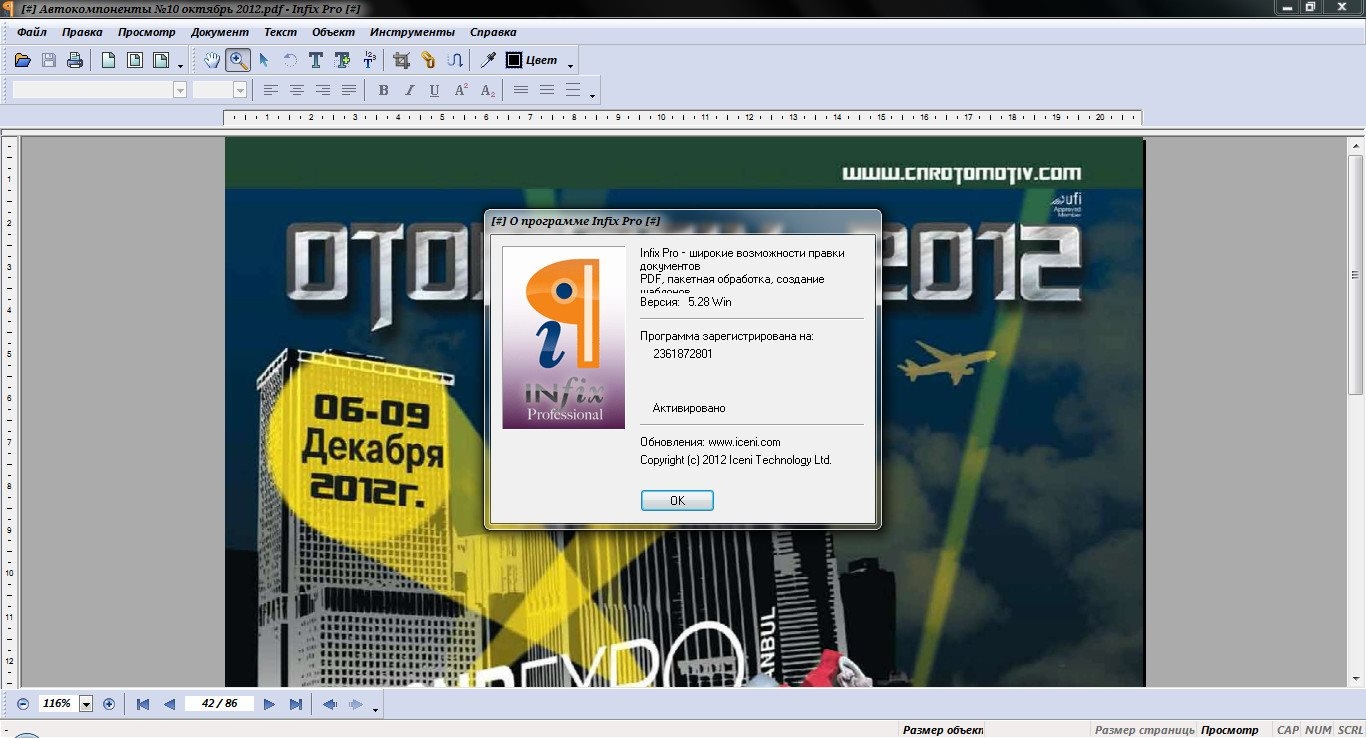Pick the Eyedropper tool
This screenshot has width=1366, height=738.
(488, 60)
